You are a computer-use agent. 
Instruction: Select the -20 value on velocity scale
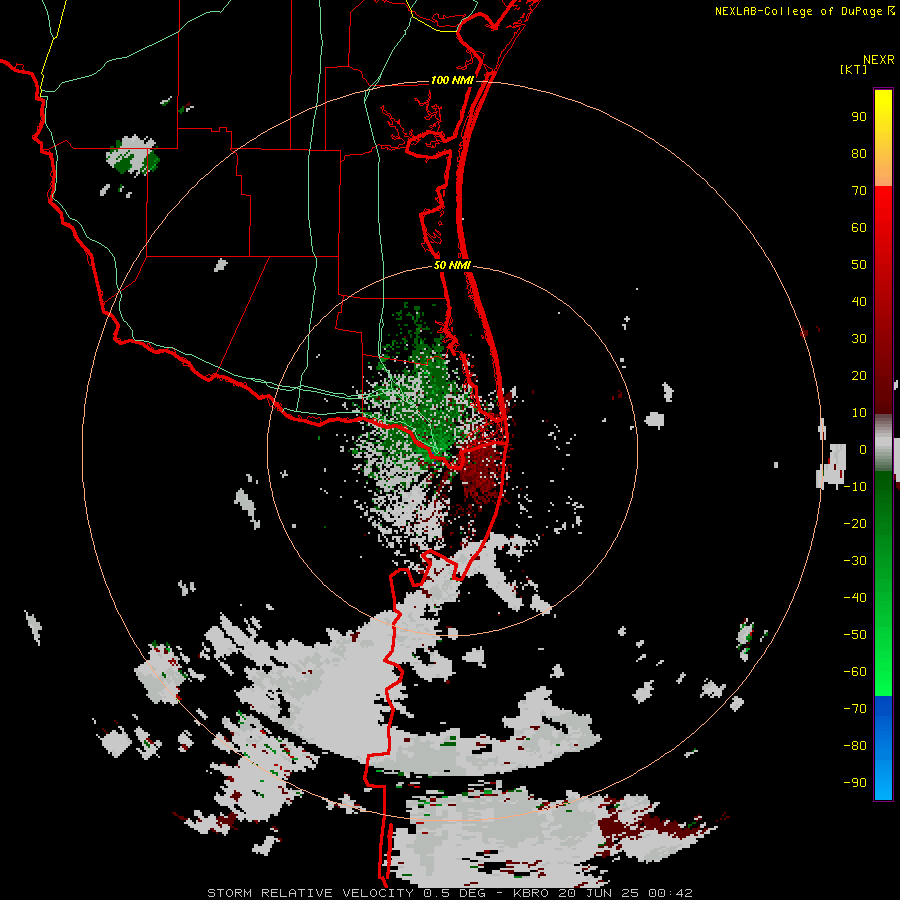tap(855, 524)
